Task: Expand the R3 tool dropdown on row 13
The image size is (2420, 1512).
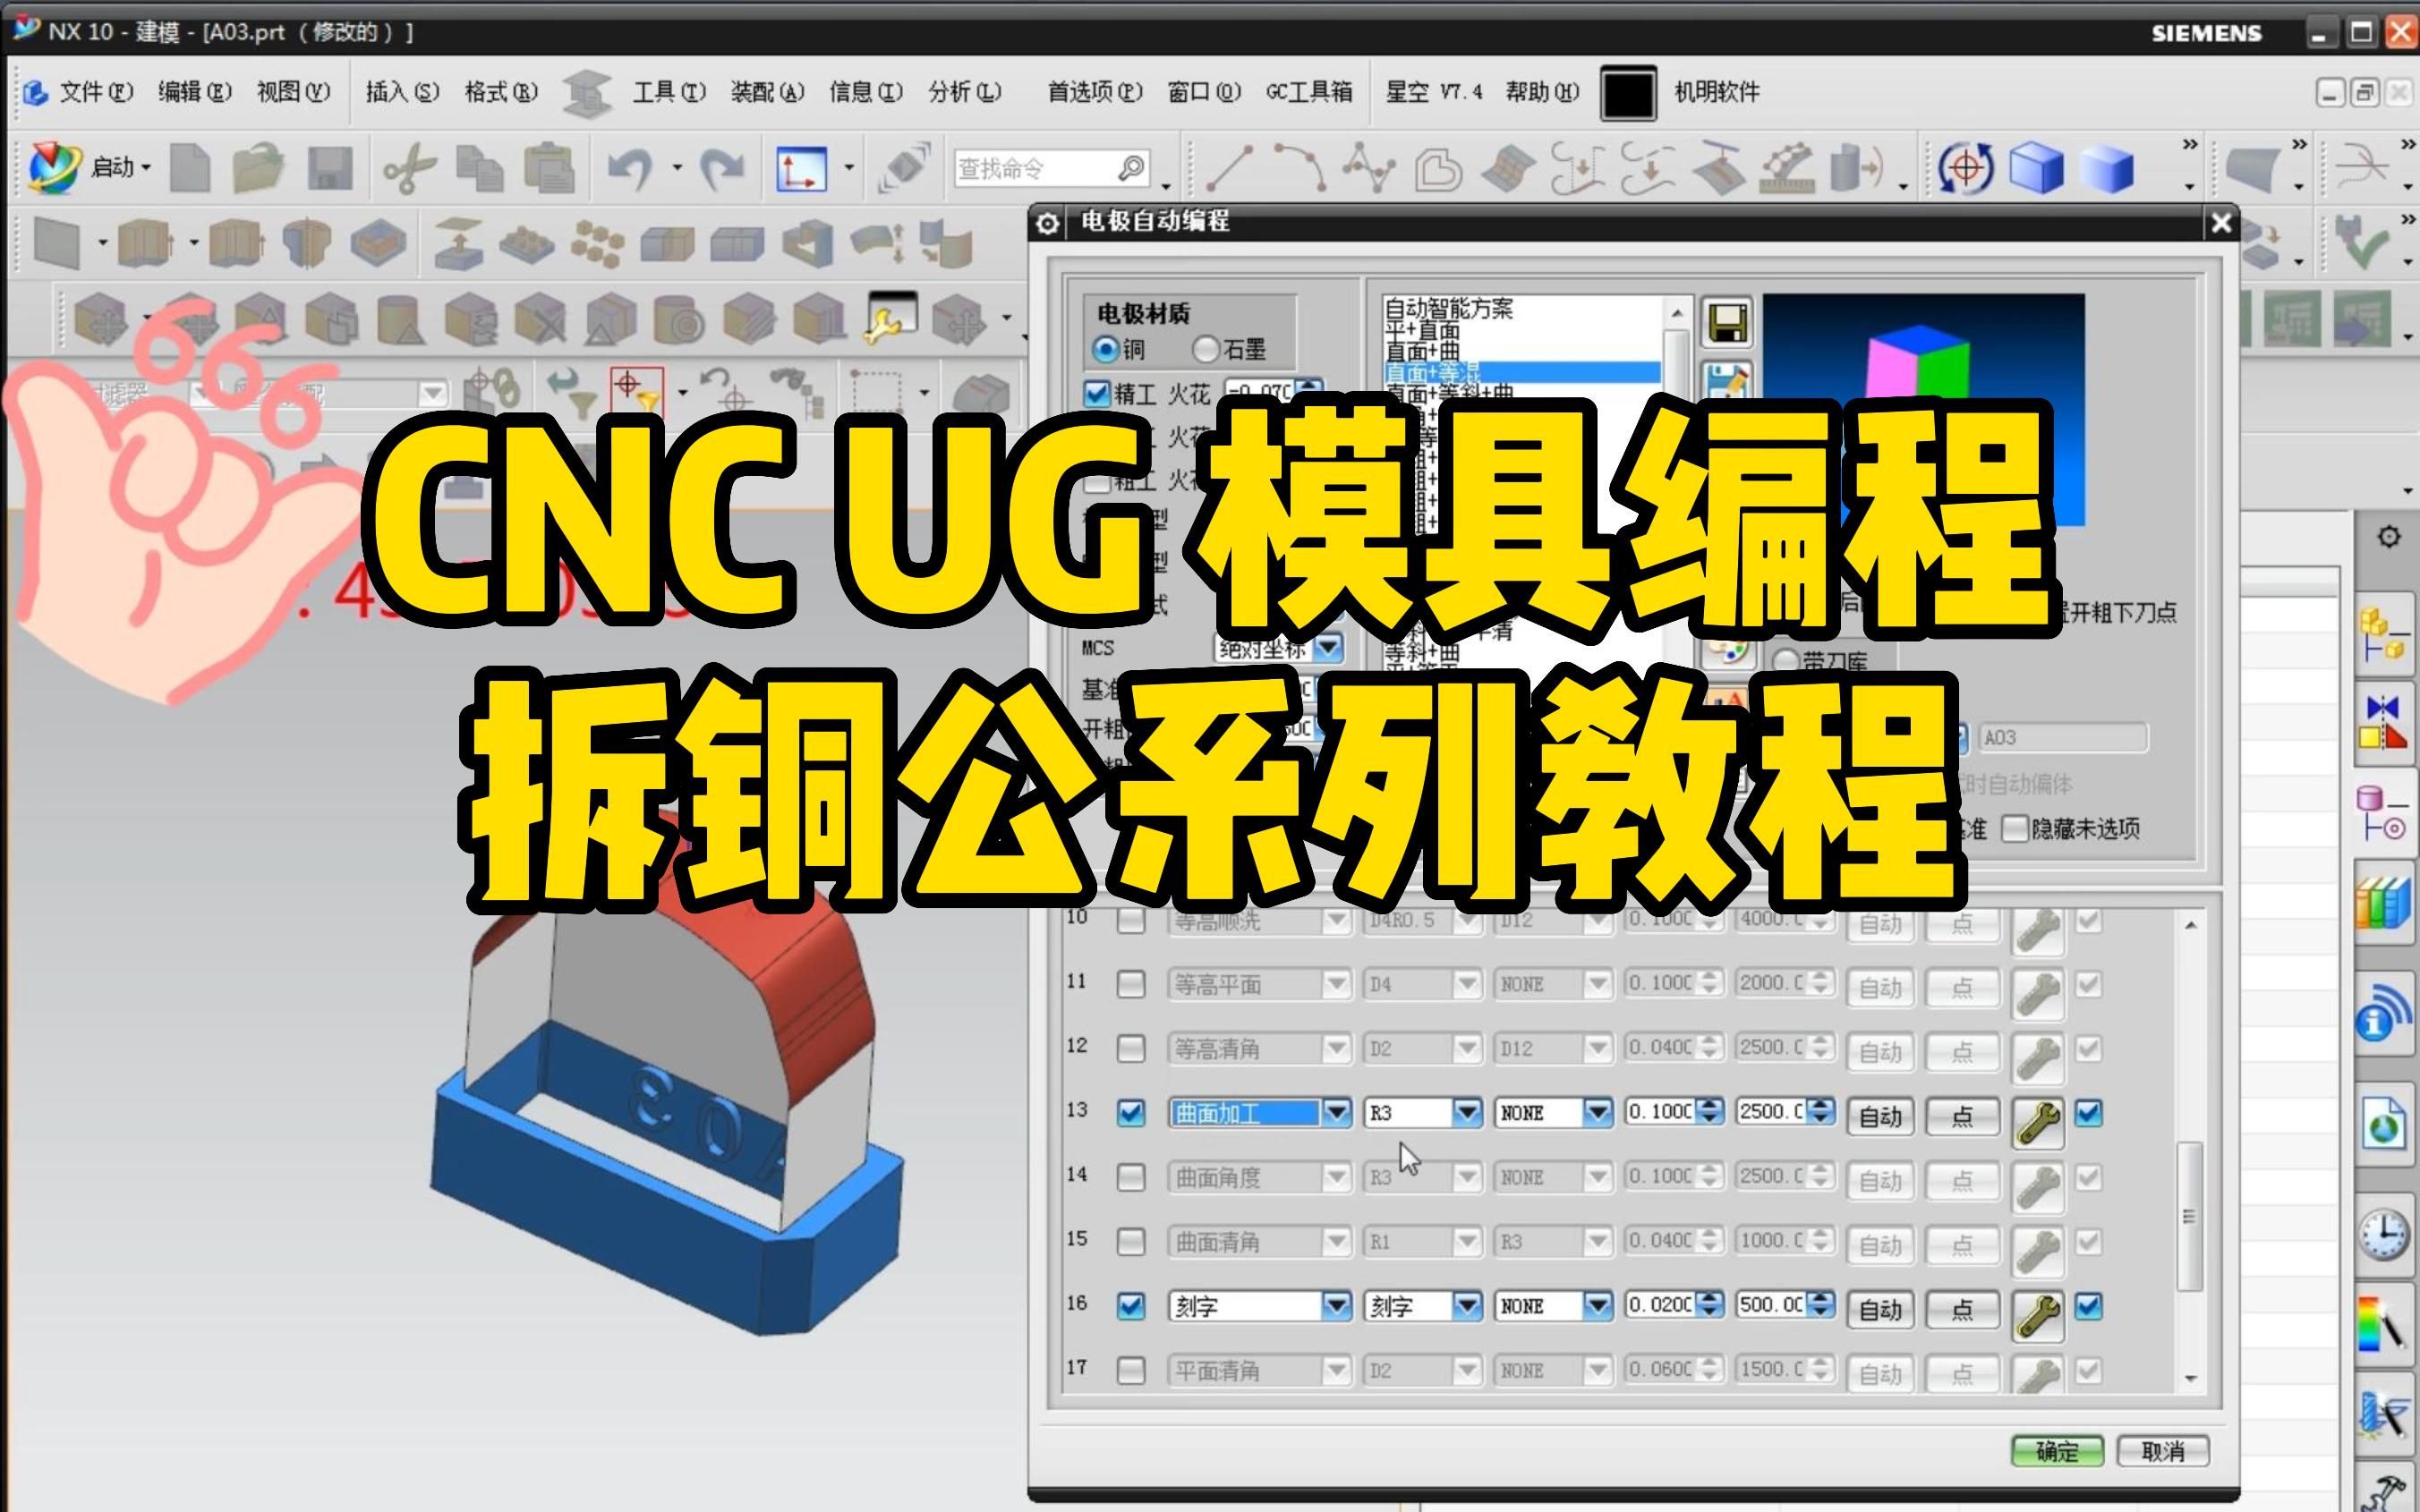Action: tap(1466, 1113)
